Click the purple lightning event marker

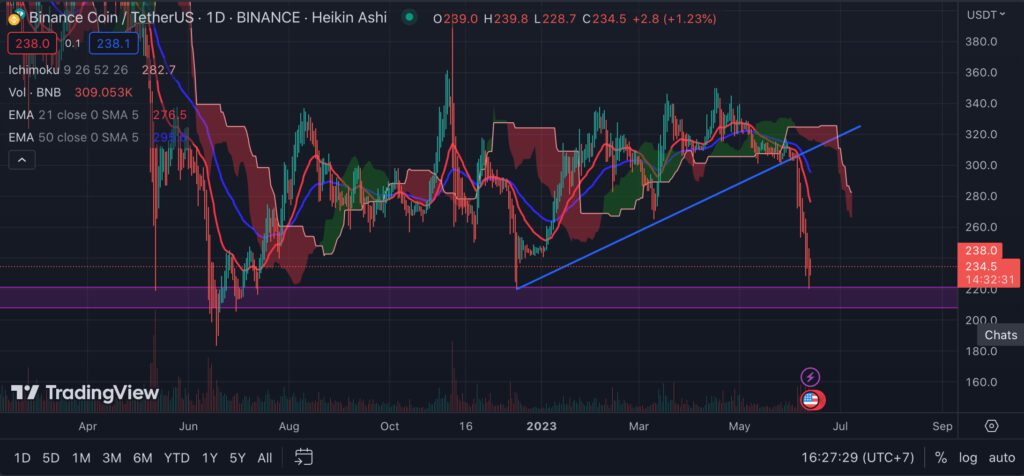tap(810, 377)
